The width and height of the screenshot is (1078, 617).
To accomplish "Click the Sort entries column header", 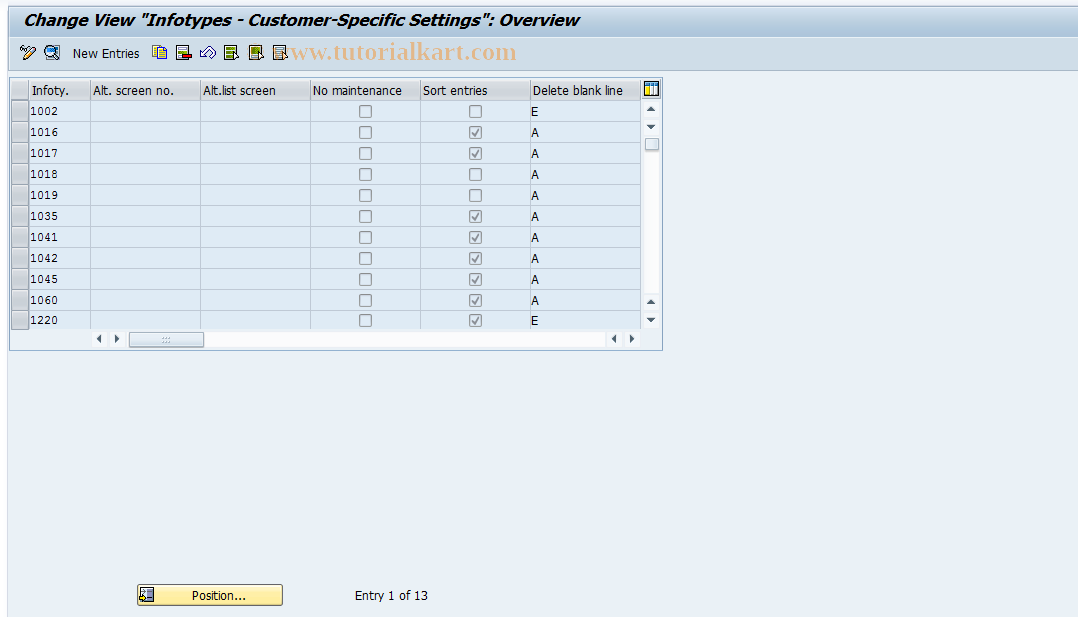I will coord(475,90).
